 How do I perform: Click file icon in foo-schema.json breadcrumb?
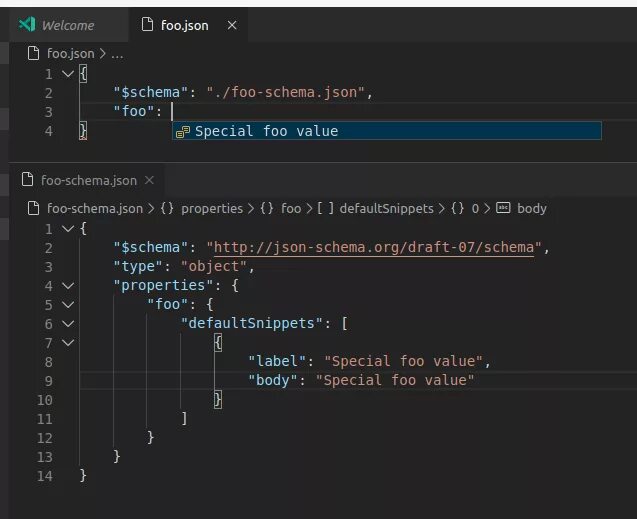(33, 208)
